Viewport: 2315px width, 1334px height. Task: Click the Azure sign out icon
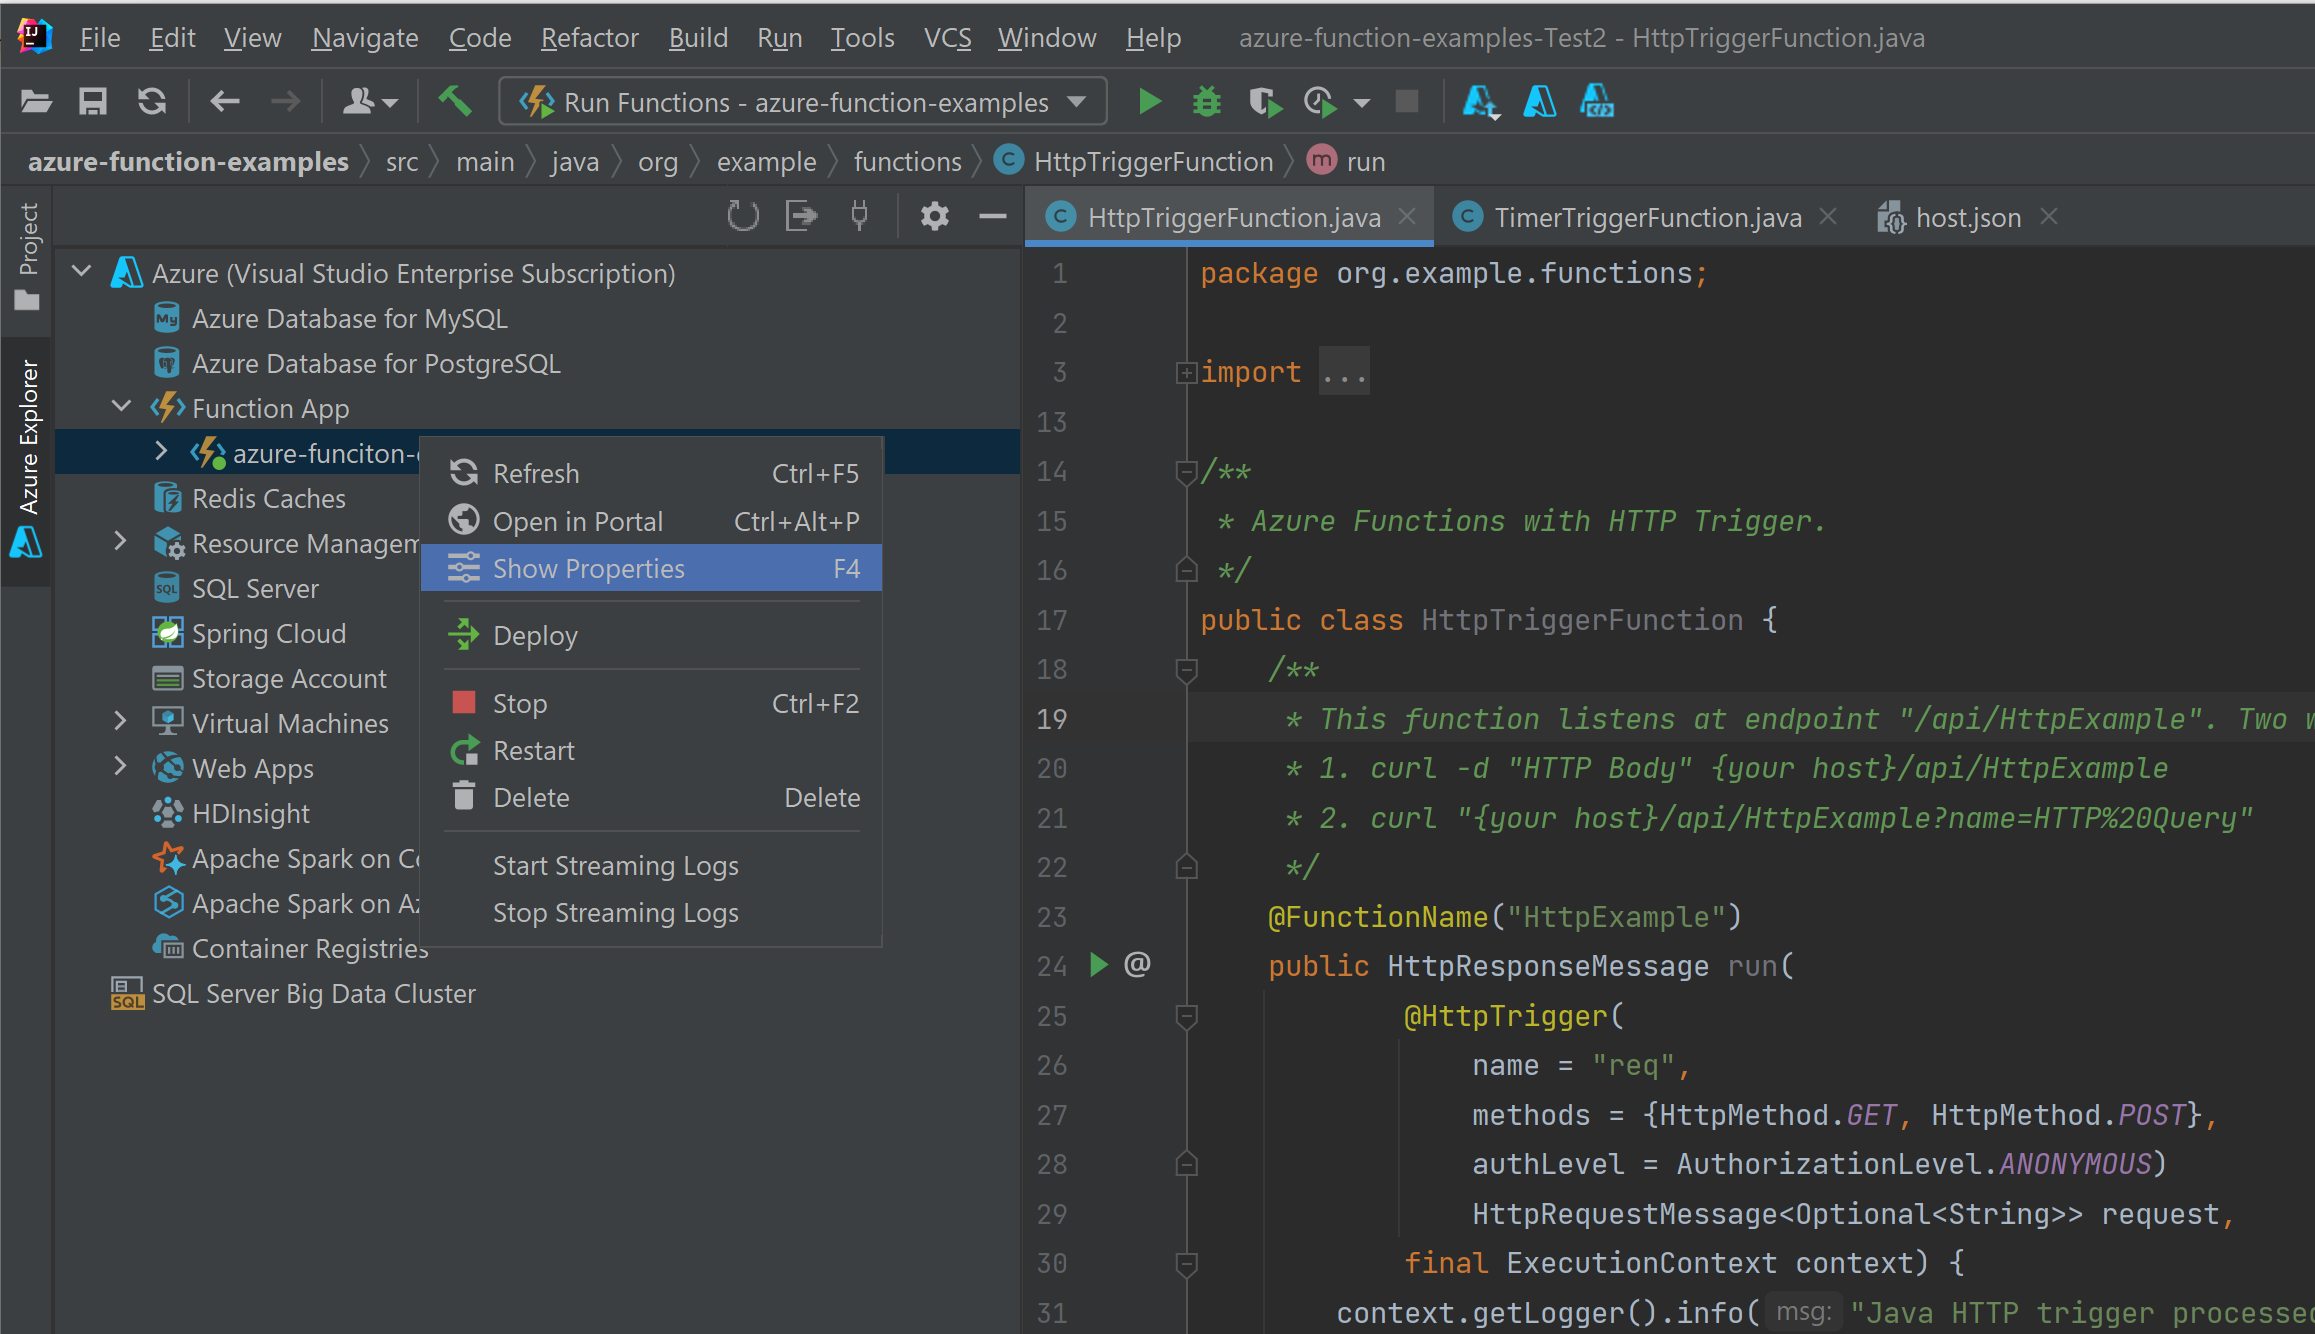pyautogui.click(x=801, y=216)
